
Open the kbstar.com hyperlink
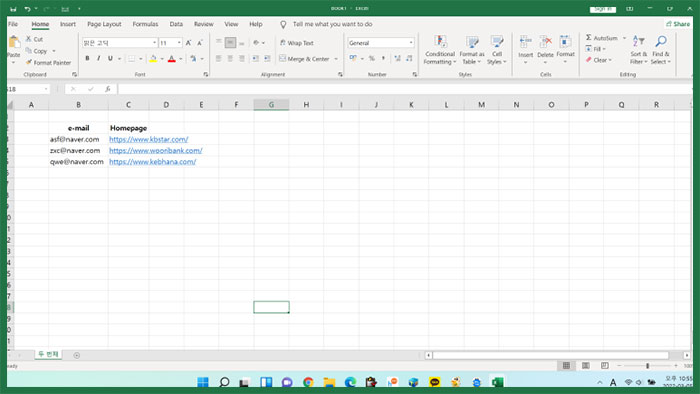[x=149, y=139]
